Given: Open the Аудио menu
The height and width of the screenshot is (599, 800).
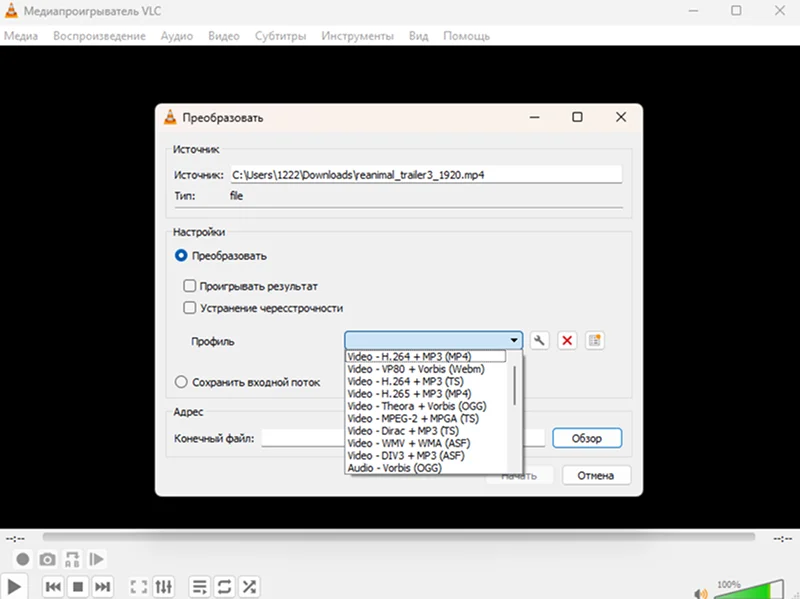Looking at the screenshot, I should tap(177, 36).
